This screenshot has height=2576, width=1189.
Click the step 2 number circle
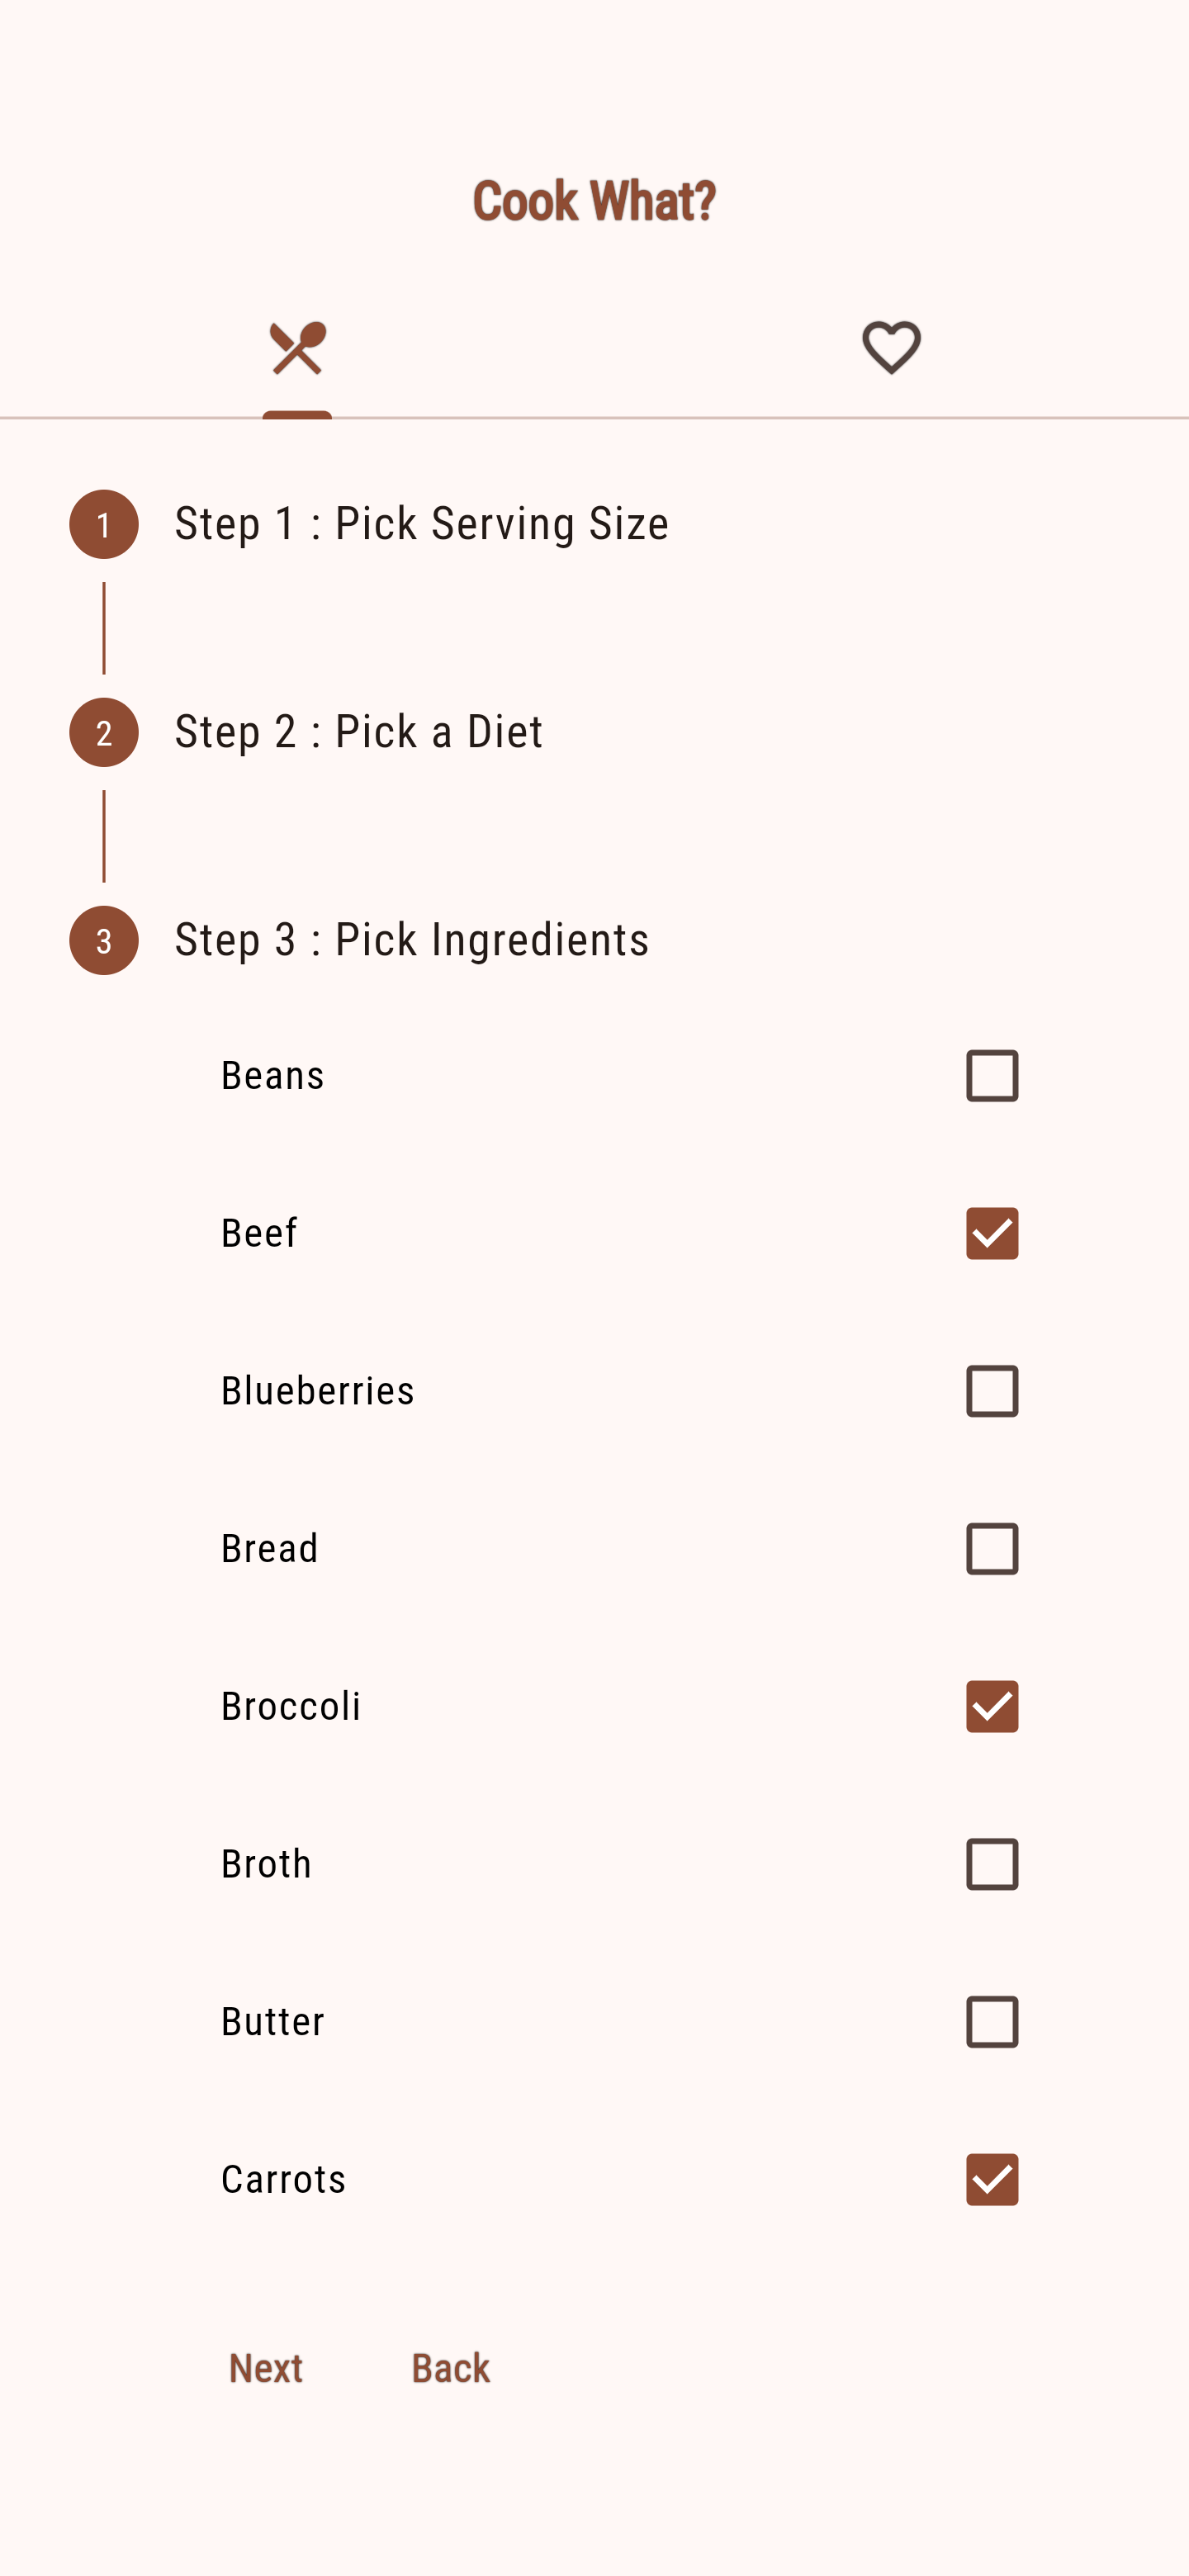tap(104, 732)
